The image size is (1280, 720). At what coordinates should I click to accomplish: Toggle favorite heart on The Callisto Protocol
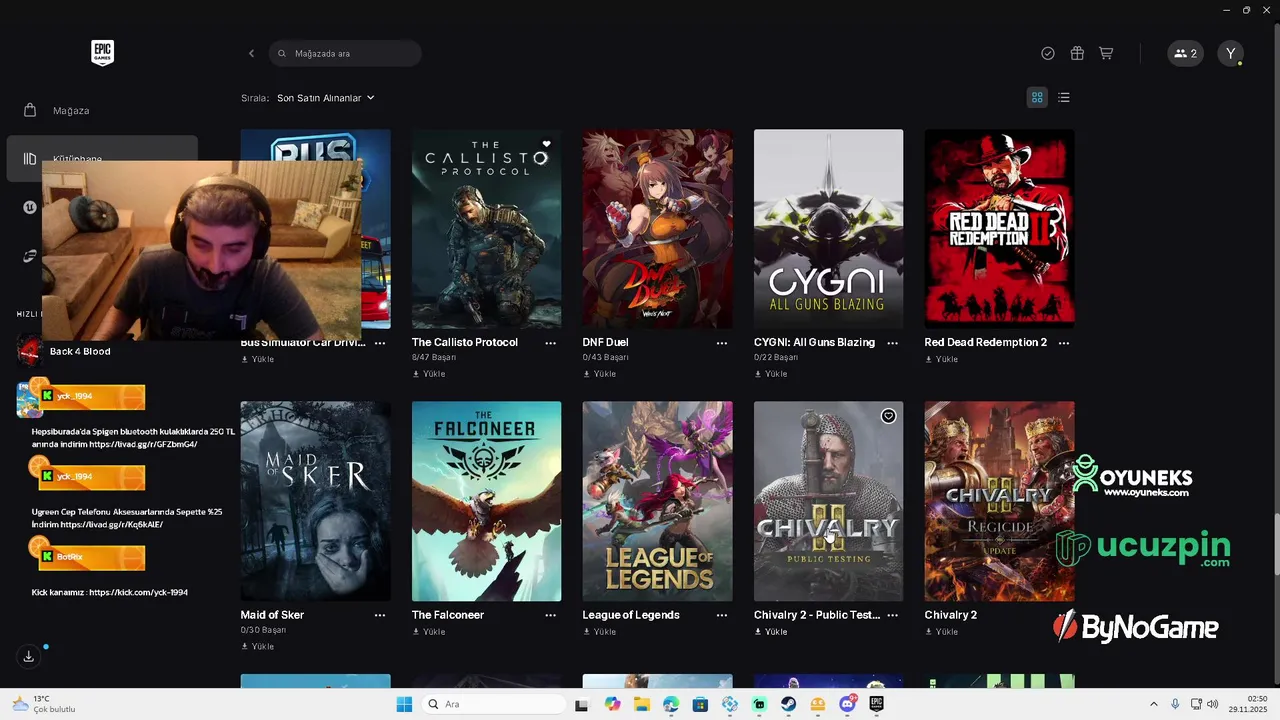(x=546, y=144)
